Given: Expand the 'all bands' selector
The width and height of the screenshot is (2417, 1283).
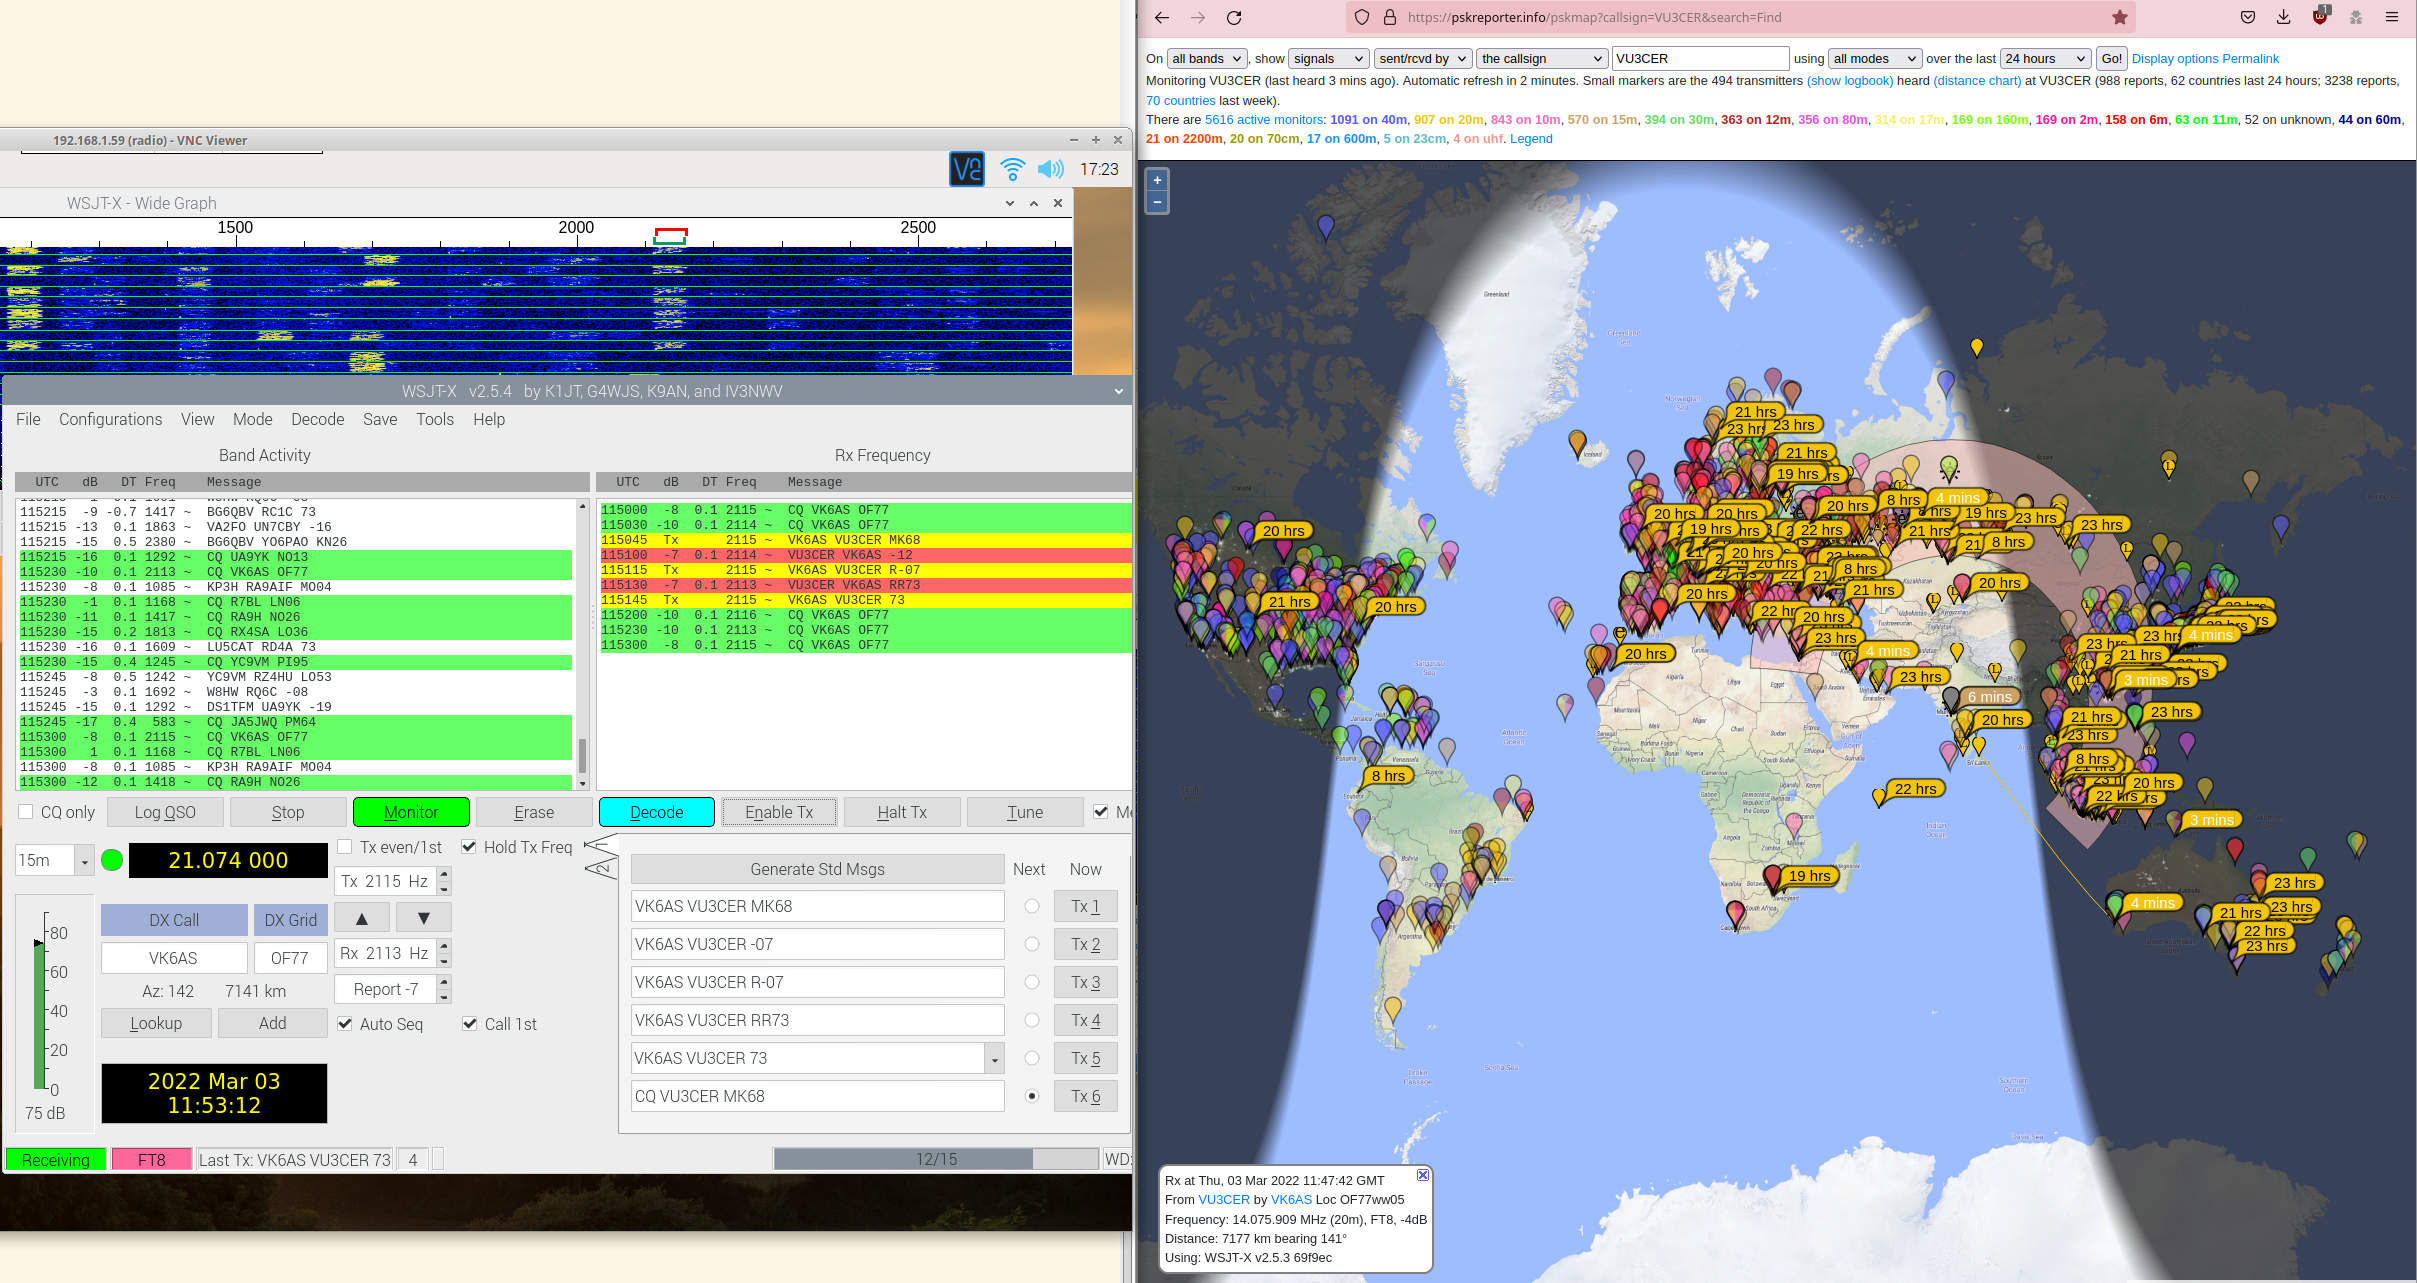Looking at the screenshot, I should pyautogui.click(x=1206, y=59).
